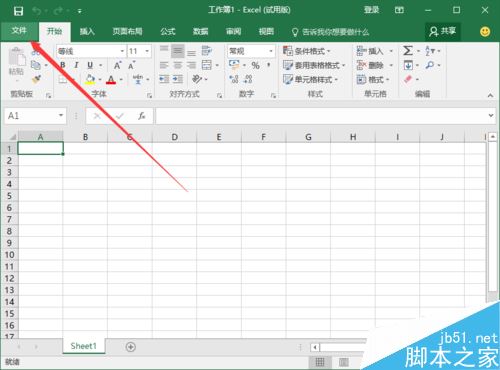Image resolution: width=500 pixels, height=370 pixels.
Task: Click Increase Indent icon
Action: pos(178,79)
